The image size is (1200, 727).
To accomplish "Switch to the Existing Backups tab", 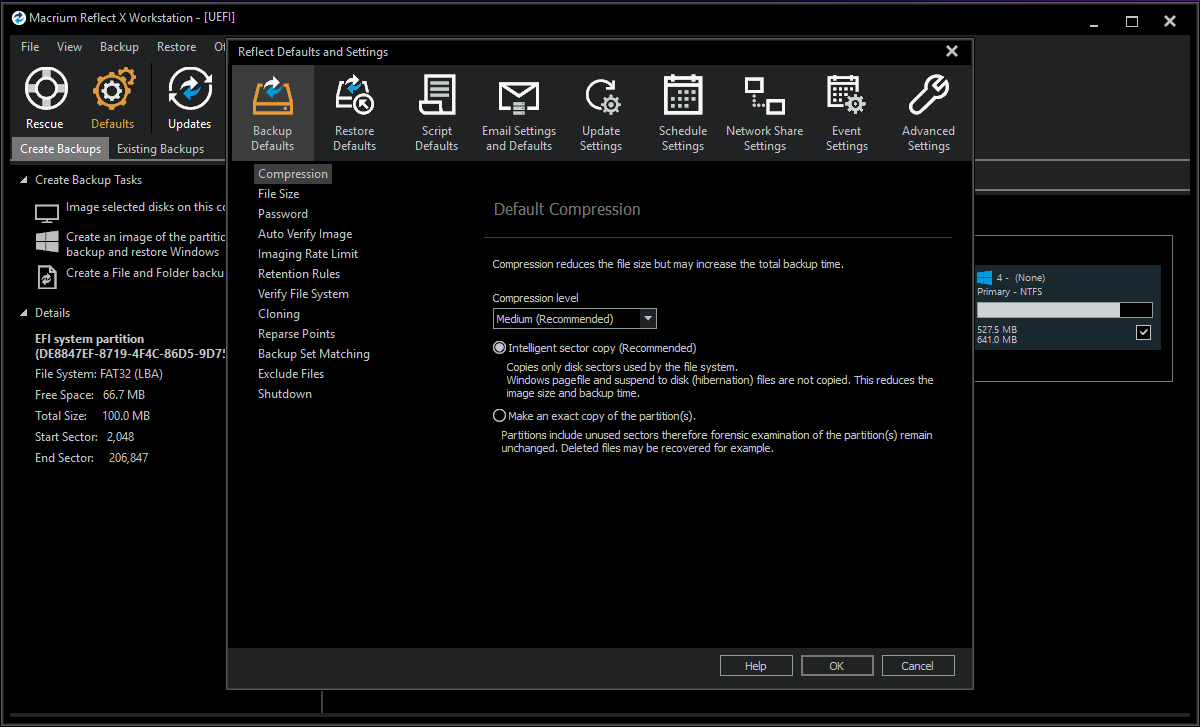I will point(160,149).
